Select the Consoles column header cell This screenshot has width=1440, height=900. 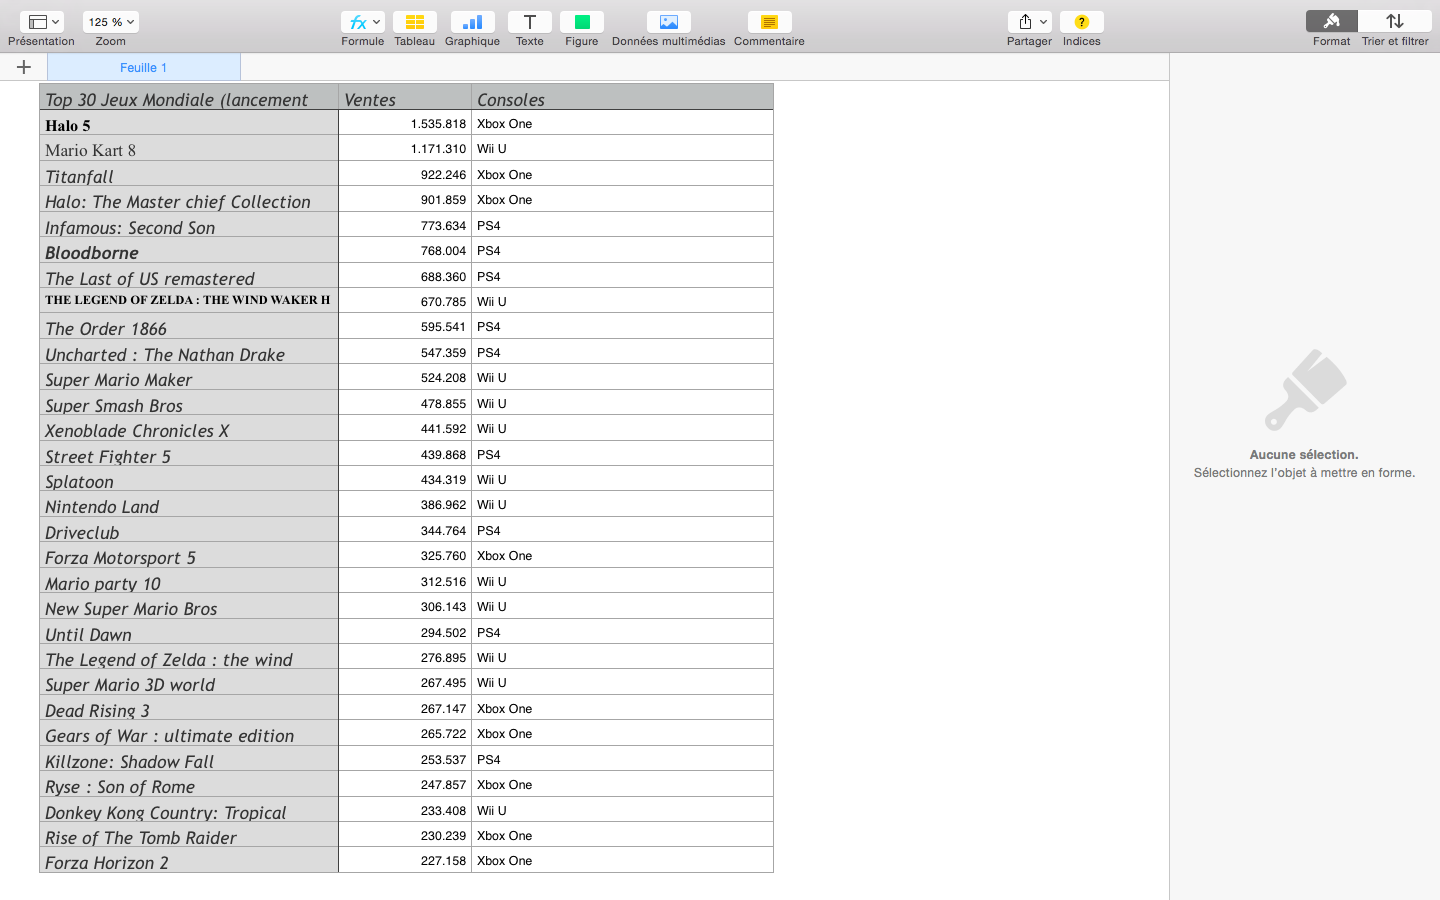[x=622, y=97]
